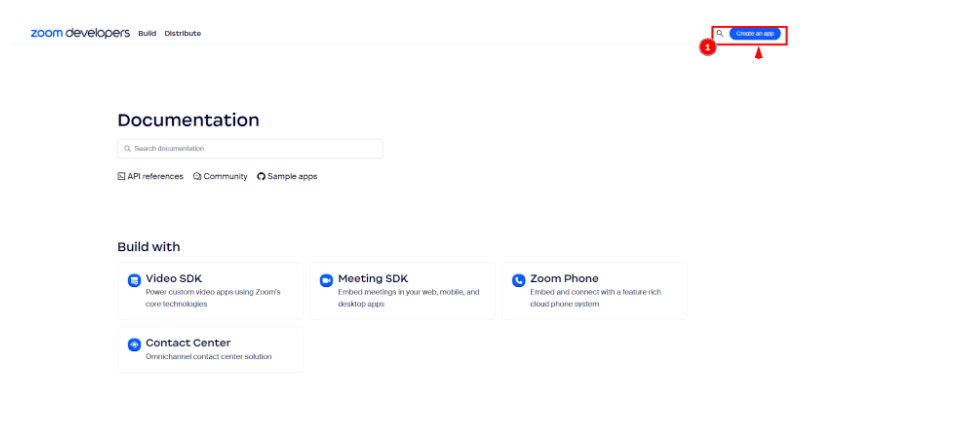
Task: Go to the Community link
Action: click(x=225, y=176)
